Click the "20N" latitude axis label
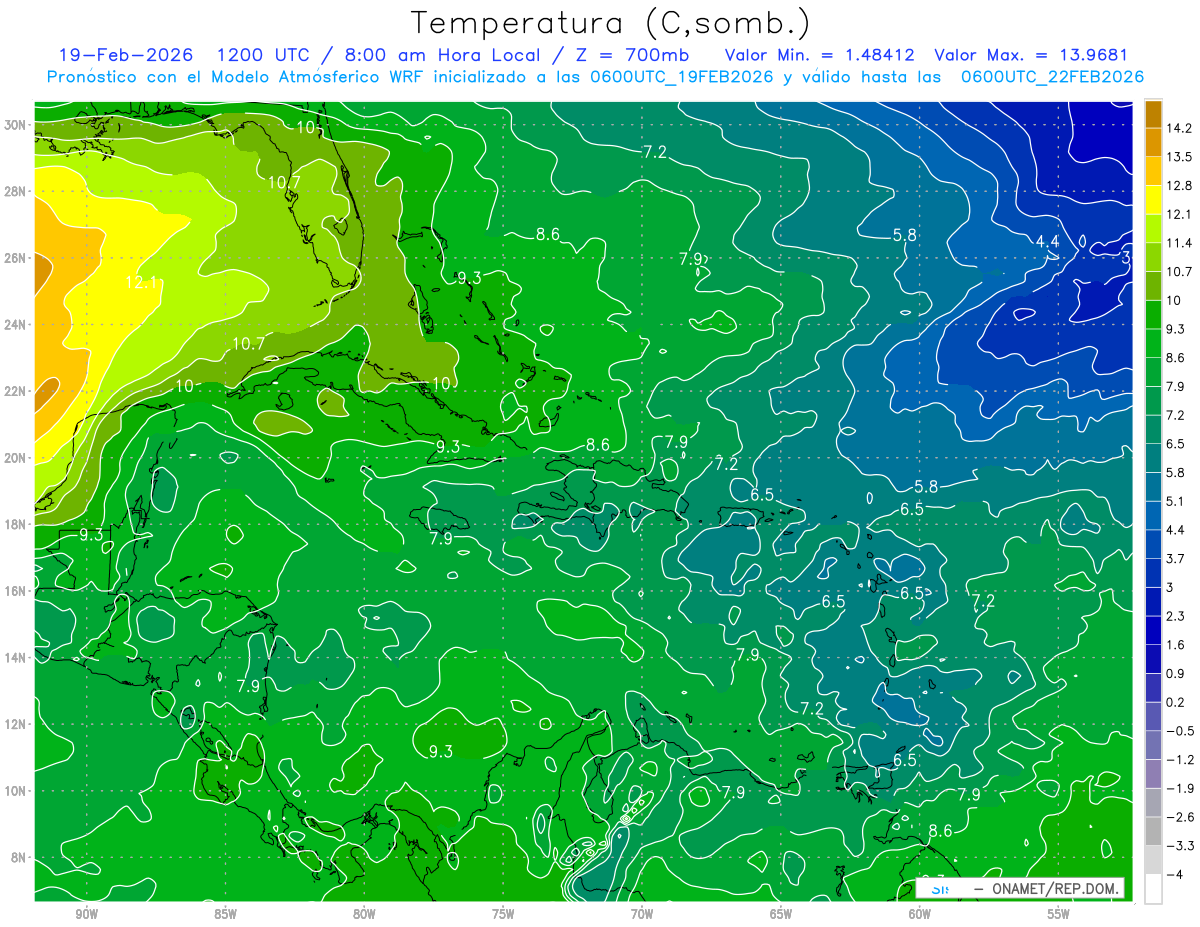Viewport: 1200px width, 927px height. [17, 457]
